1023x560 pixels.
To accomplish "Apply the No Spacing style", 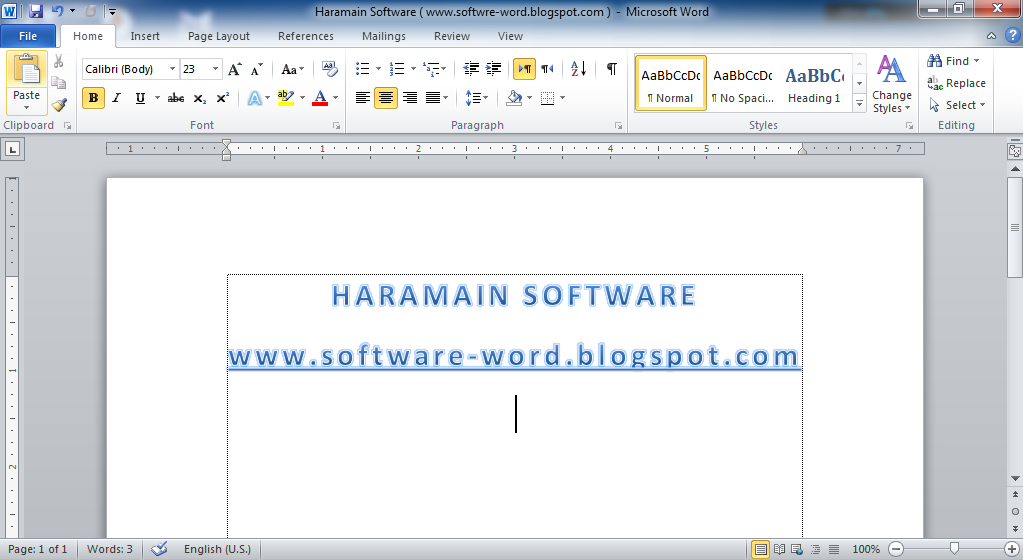I will [742, 84].
